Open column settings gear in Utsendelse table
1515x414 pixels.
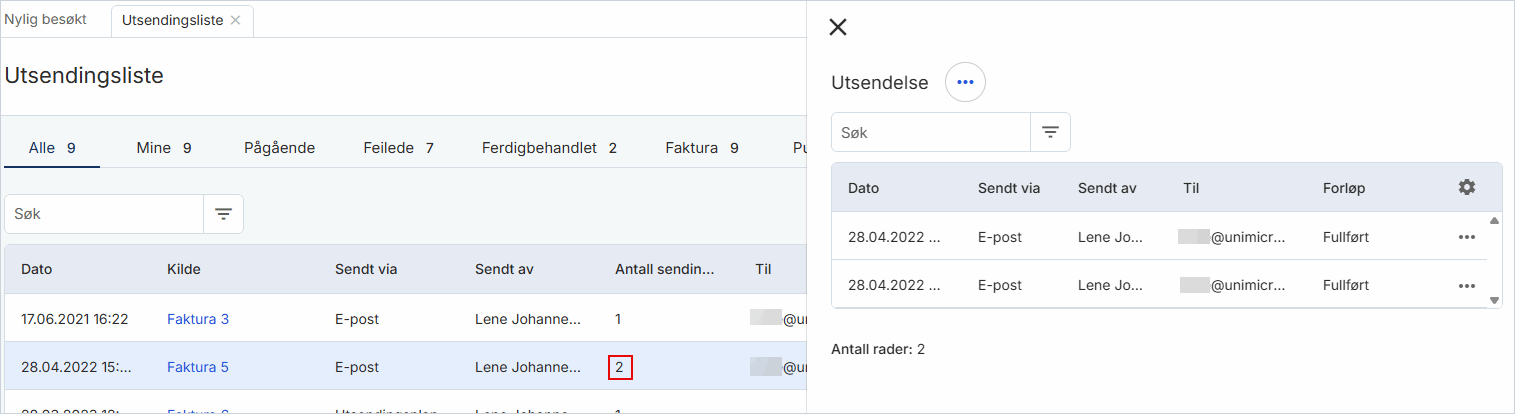[x=1466, y=187]
